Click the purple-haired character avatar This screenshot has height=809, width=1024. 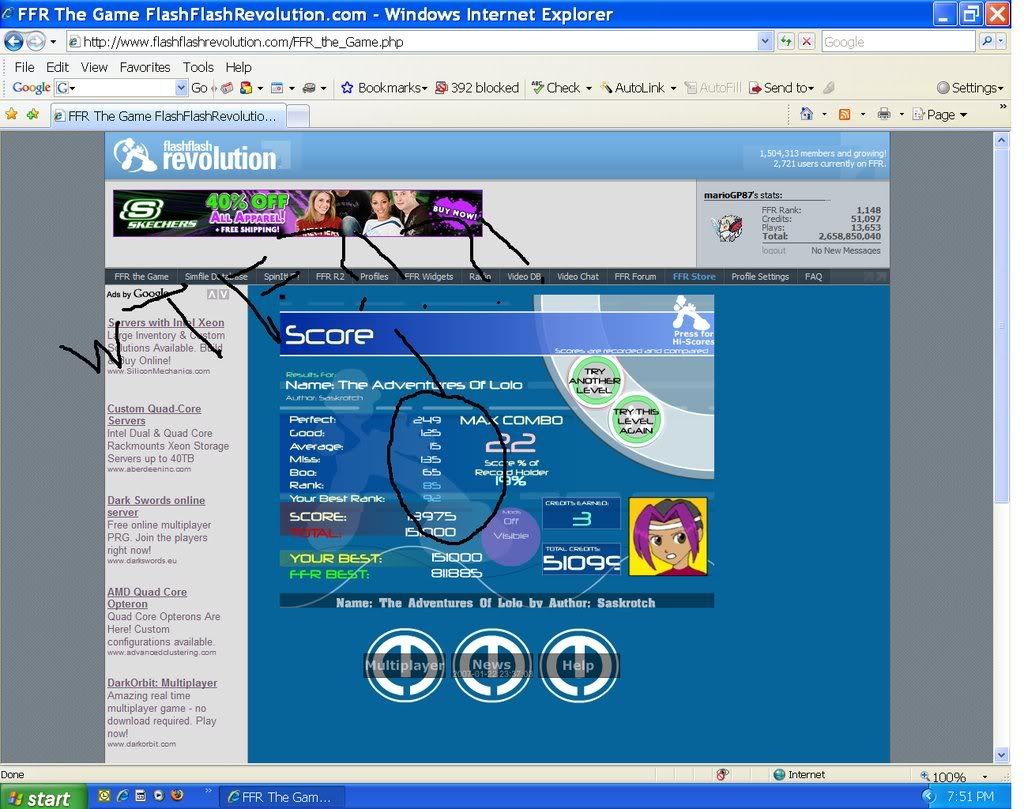668,536
